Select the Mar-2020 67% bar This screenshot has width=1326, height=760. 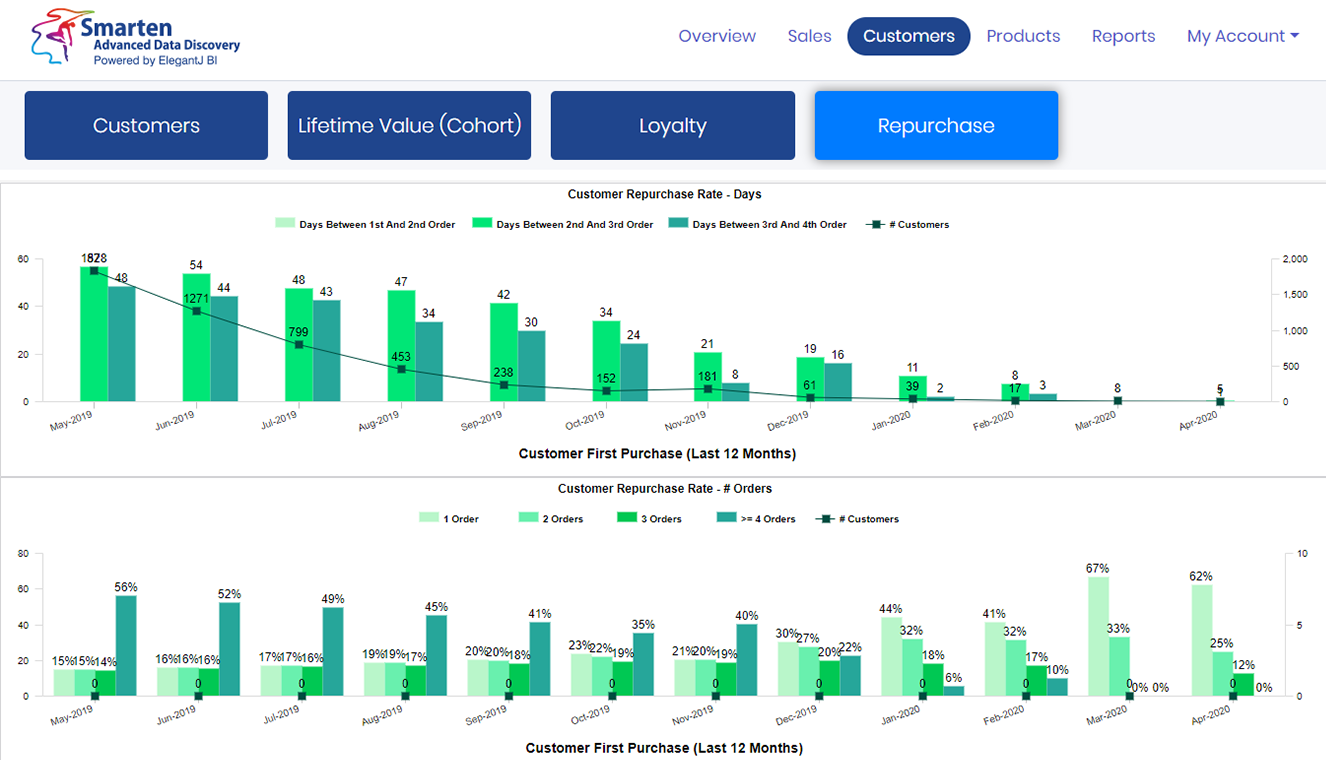[x=1098, y=636]
